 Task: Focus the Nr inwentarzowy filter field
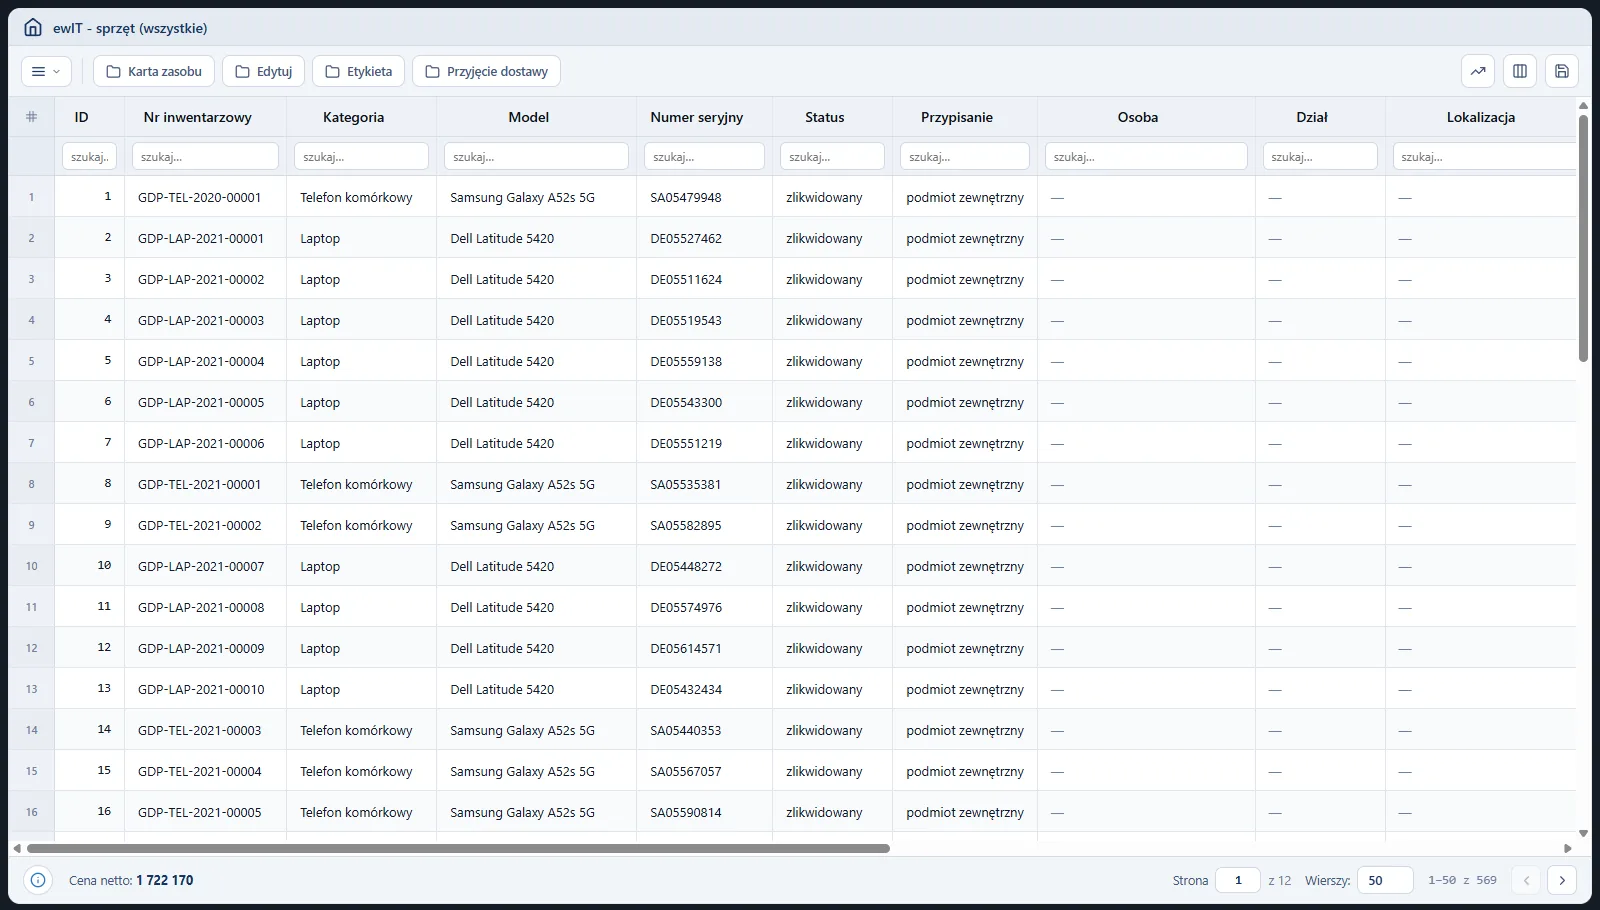pos(205,156)
